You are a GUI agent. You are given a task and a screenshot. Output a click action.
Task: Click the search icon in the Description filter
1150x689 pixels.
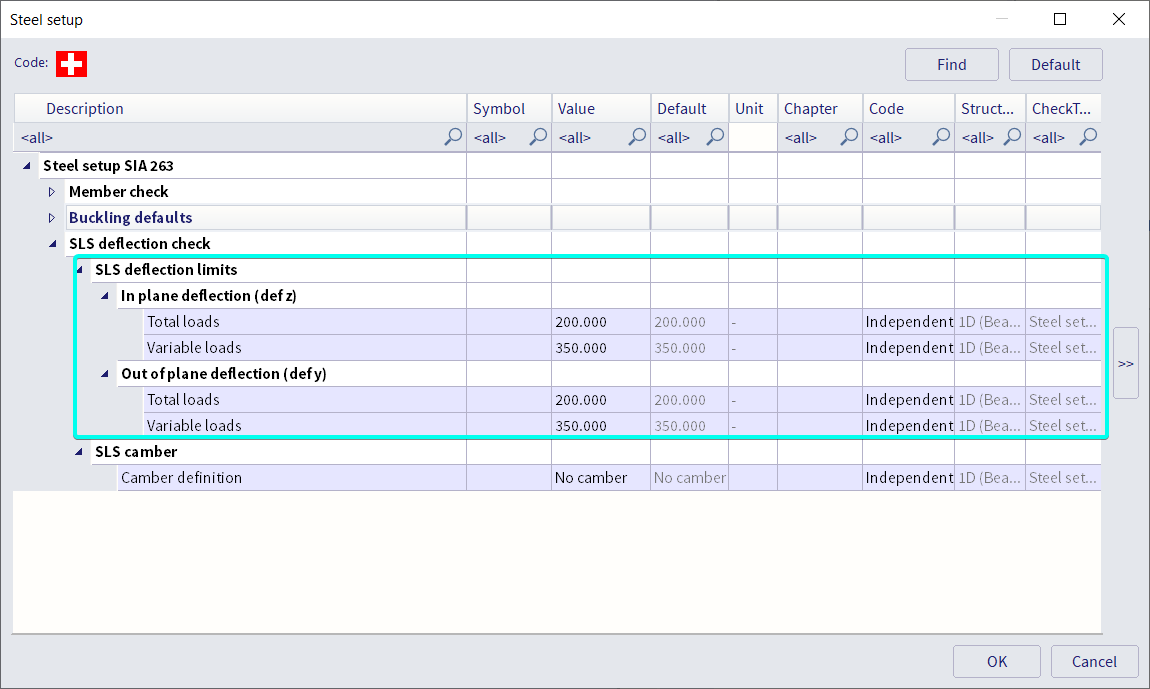tap(454, 137)
